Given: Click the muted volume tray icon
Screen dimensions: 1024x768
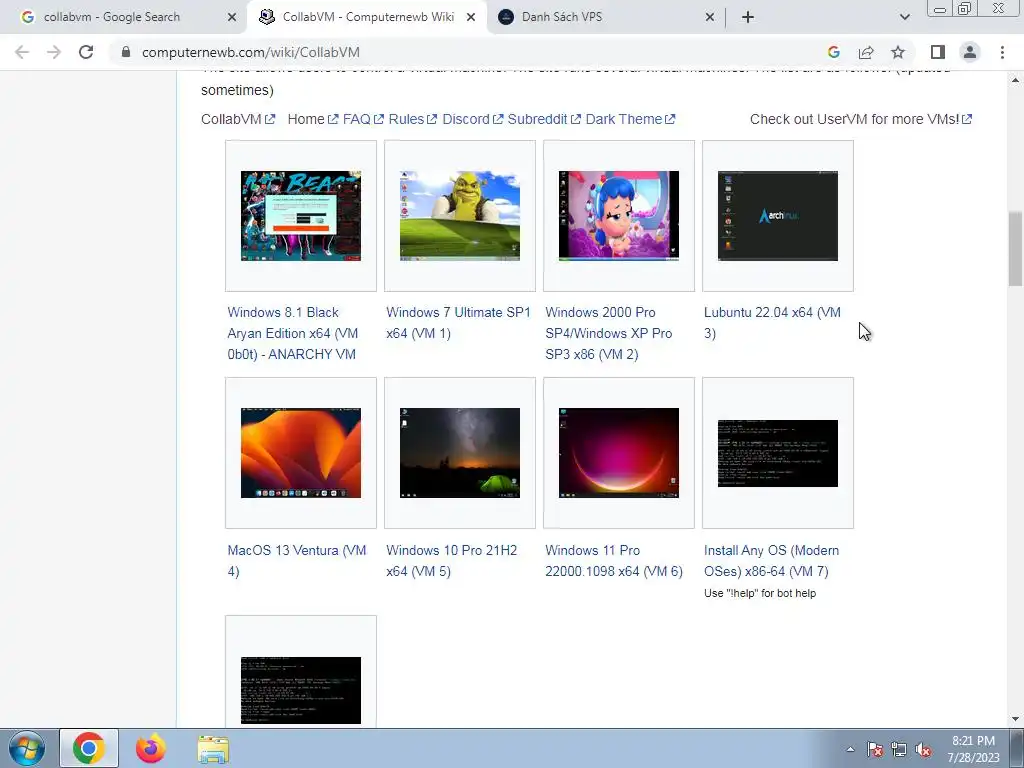Looking at the screenshot, I should (x=923, y=749).
